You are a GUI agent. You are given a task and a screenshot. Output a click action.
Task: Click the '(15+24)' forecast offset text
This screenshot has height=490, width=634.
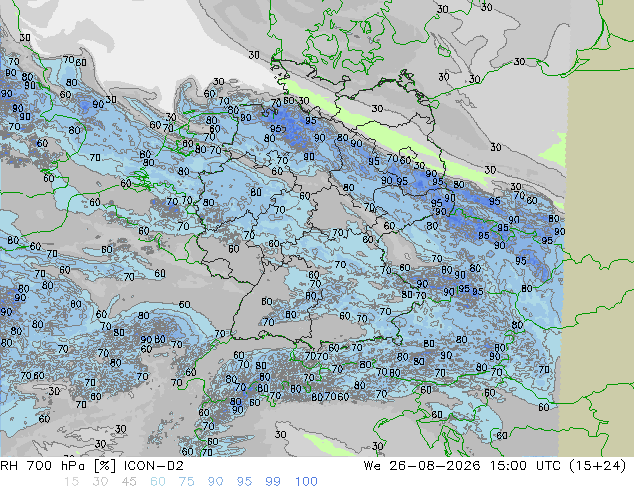[598, 466]
